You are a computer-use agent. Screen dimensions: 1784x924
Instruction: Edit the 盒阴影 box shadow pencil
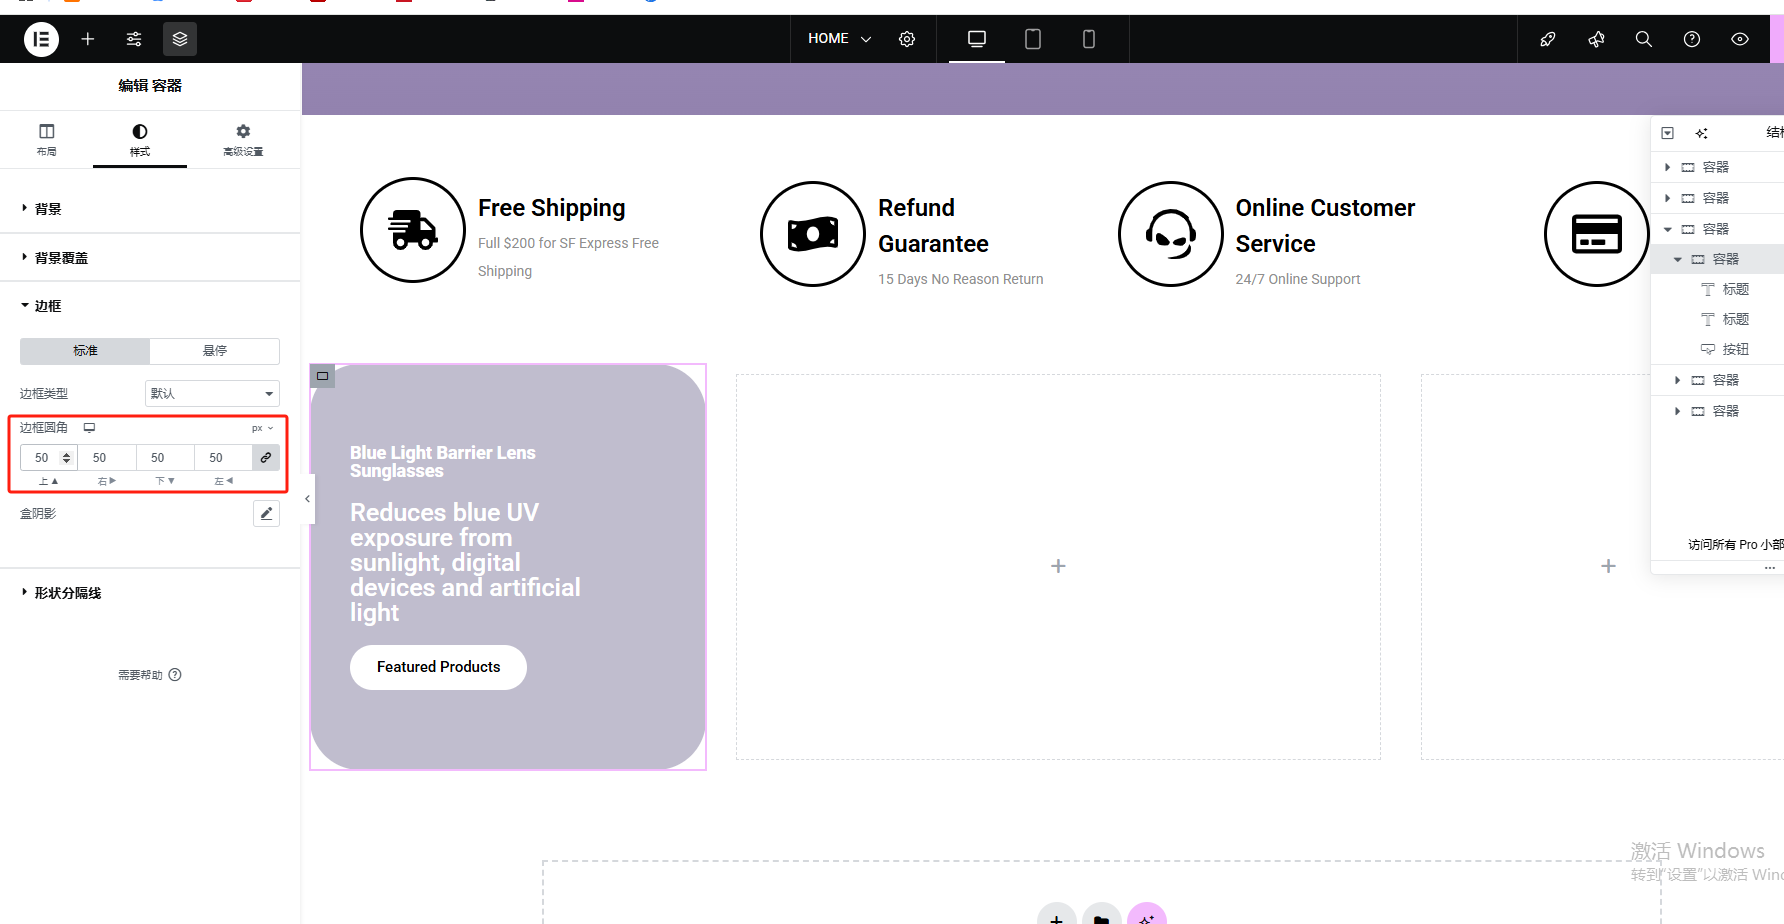[x=266, y=514]
